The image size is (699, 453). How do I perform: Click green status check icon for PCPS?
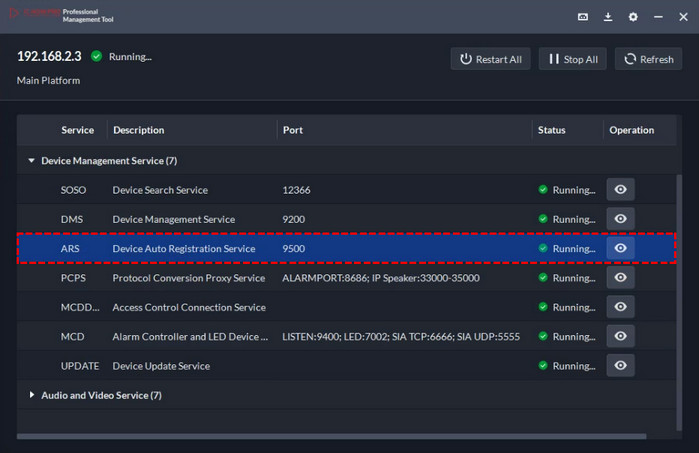(x=543, y=277)
